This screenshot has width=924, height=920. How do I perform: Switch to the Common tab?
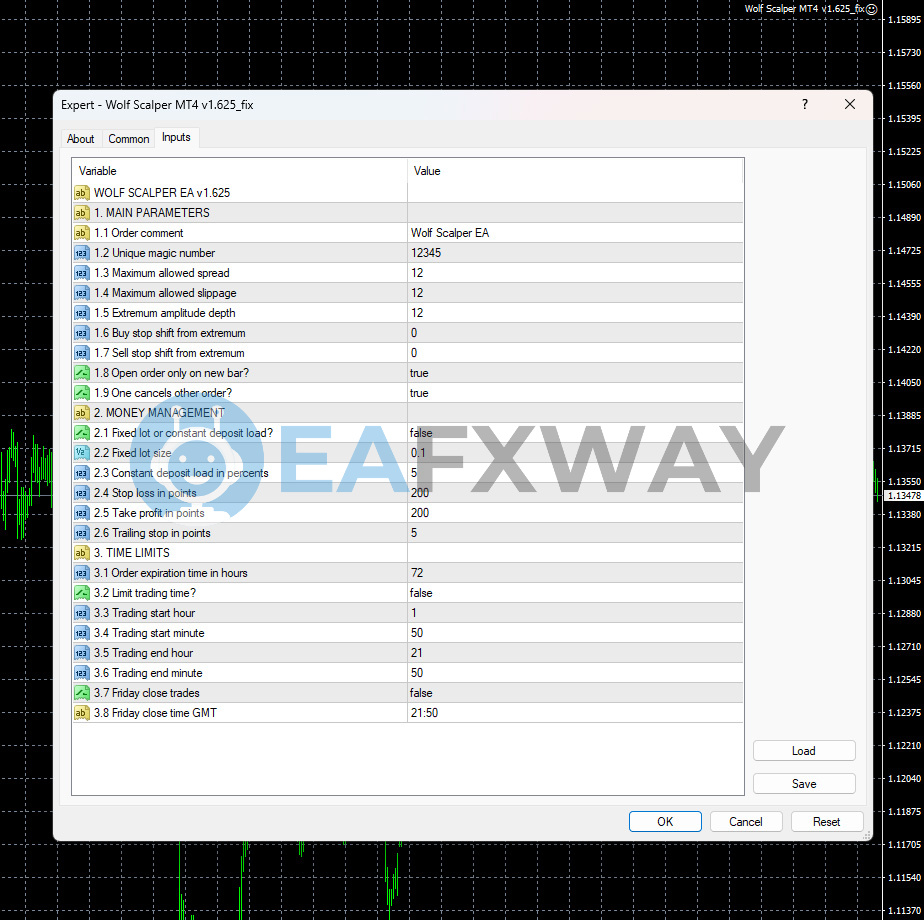128,139
